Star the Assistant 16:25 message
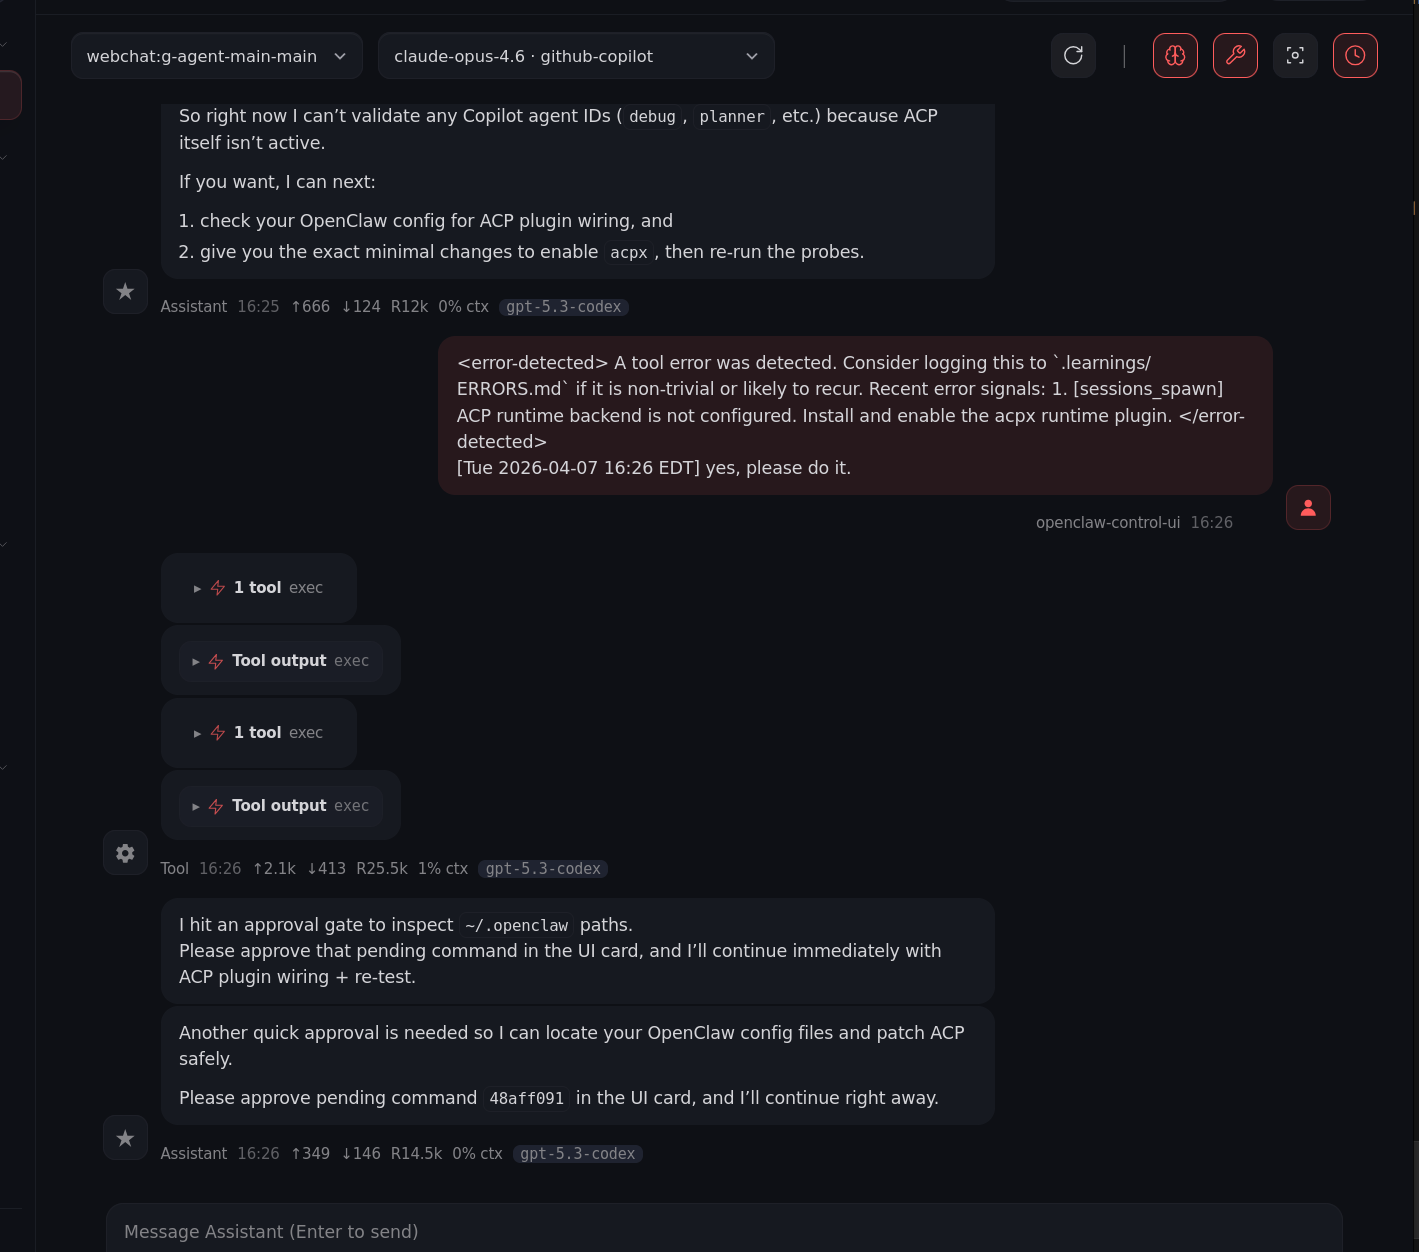Screen dimensions: 1419x1252 [x=125, y=291]
